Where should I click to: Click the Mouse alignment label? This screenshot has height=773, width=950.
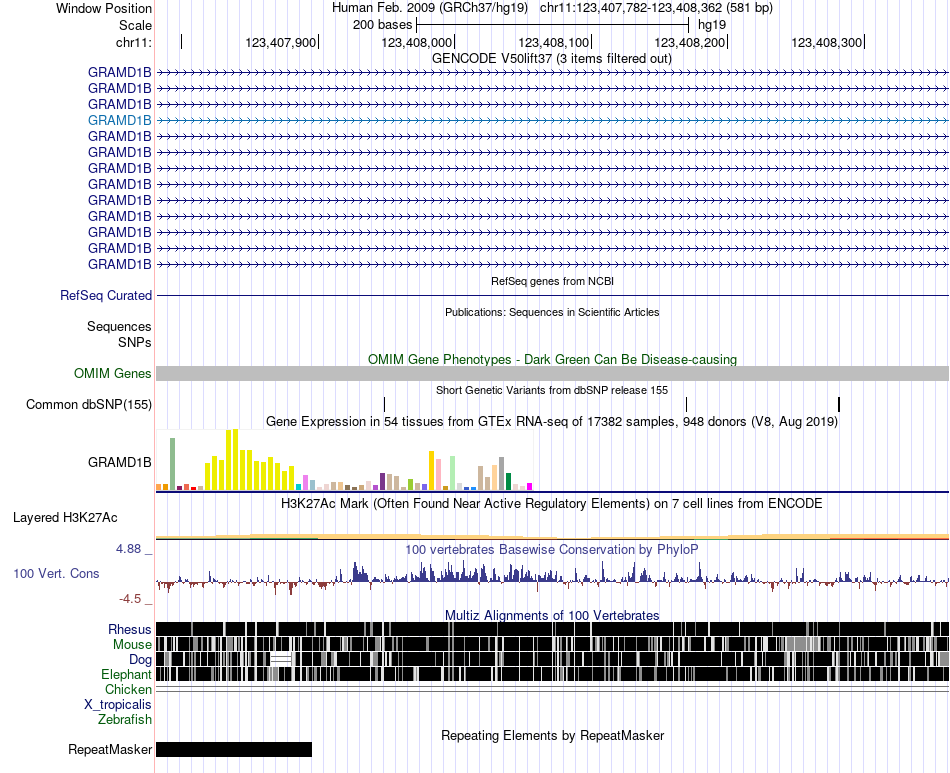point(132,645)
